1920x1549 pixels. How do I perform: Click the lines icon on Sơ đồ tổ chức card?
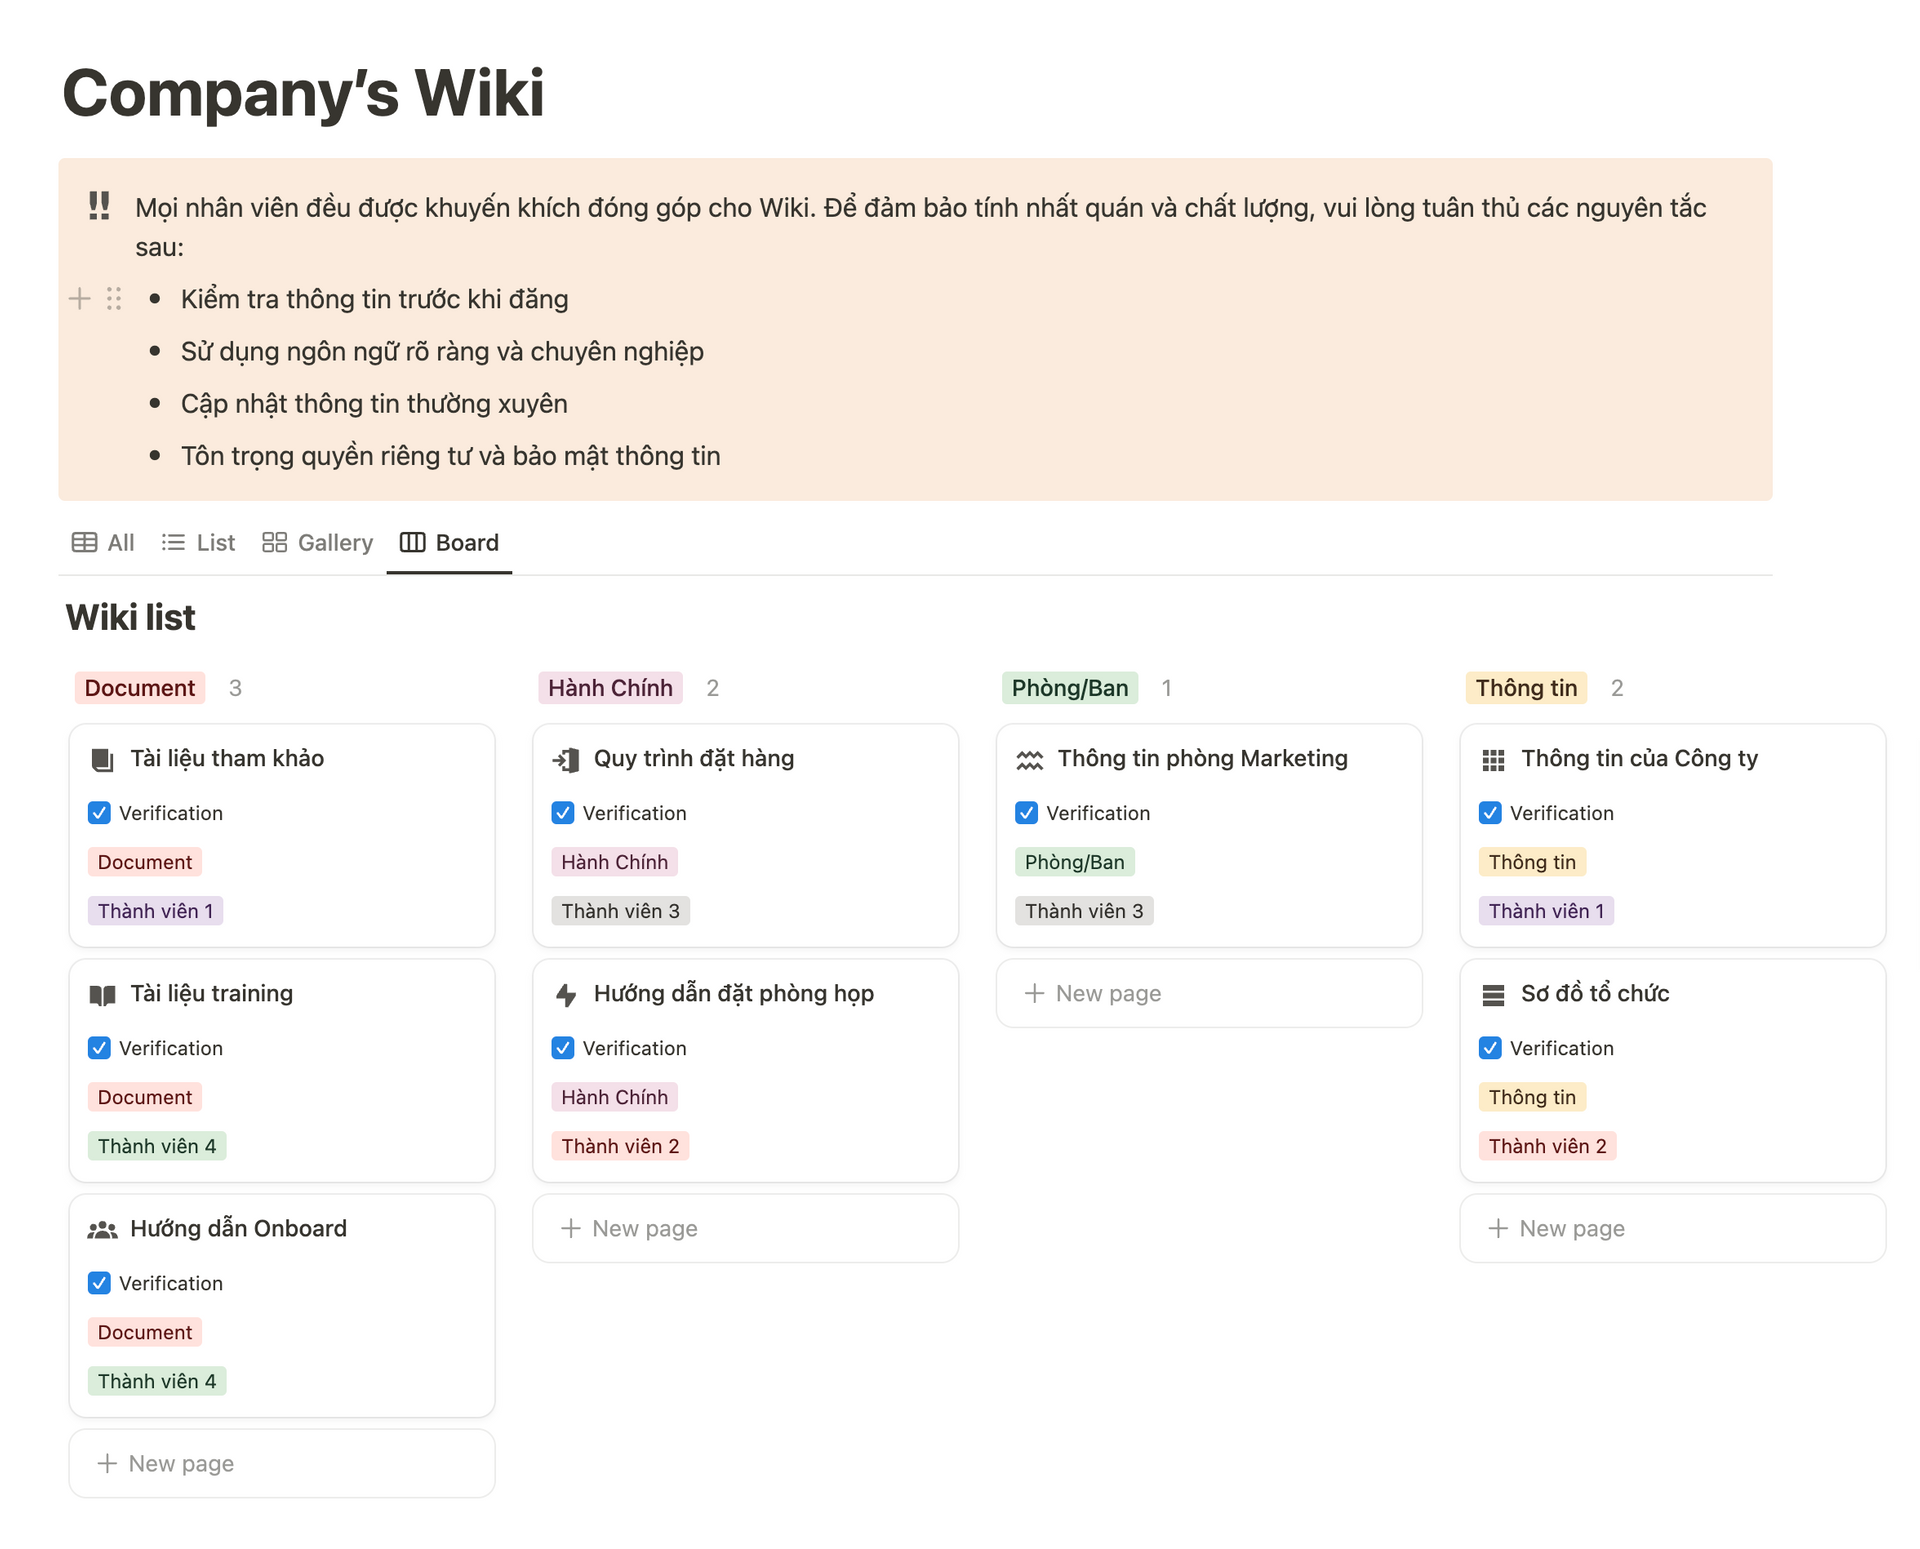pos(1494,993)
